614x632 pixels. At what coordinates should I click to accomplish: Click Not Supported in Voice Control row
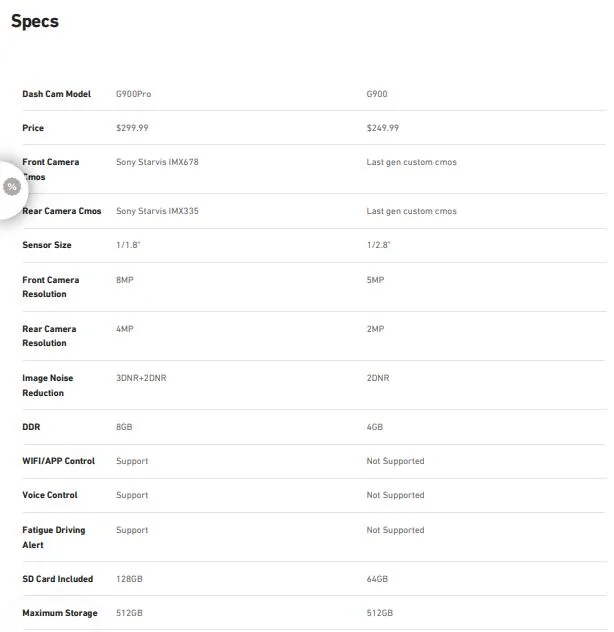point(395,495)
